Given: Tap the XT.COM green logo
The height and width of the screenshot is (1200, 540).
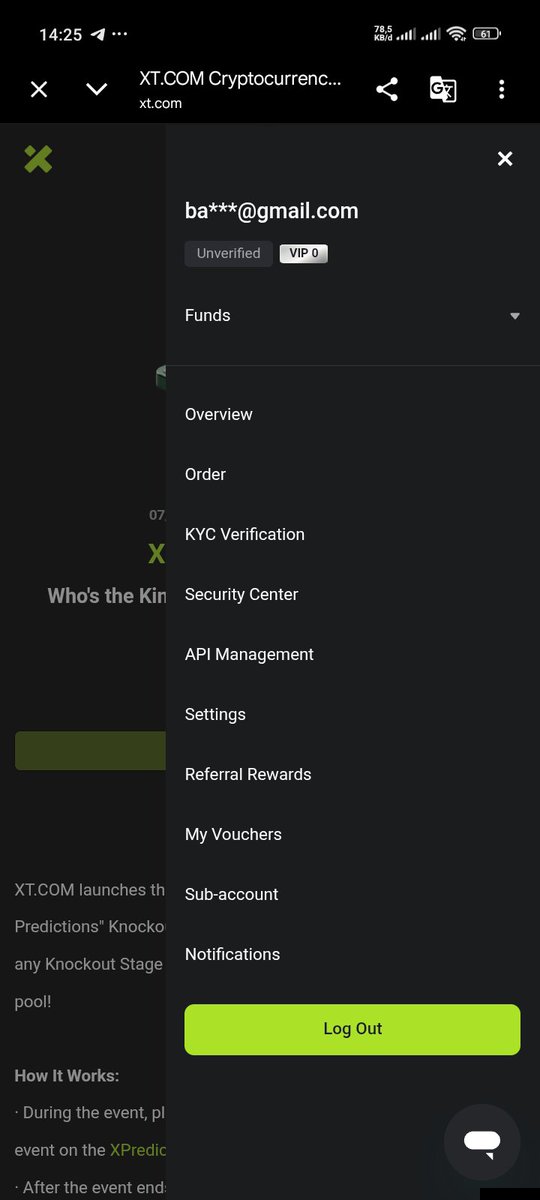Looking at the screenshot, I should (x=38, y=159).
